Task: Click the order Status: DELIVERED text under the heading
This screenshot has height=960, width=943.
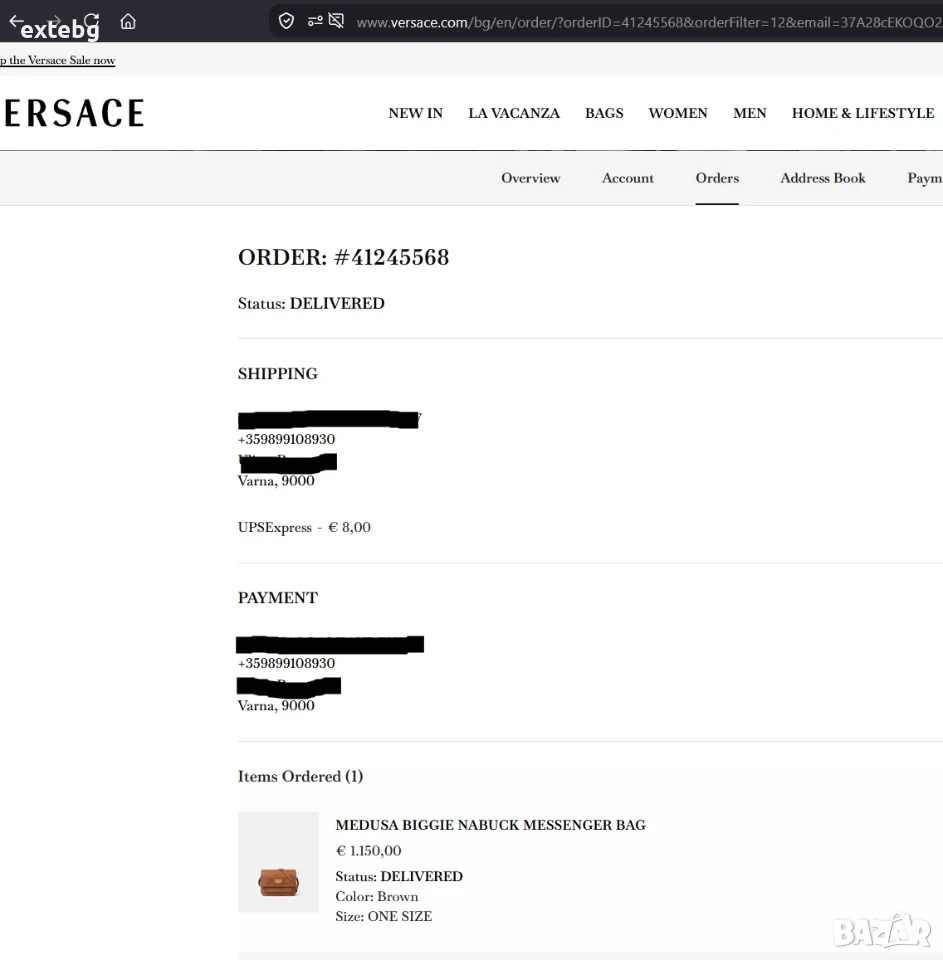Action: [311, 304]
